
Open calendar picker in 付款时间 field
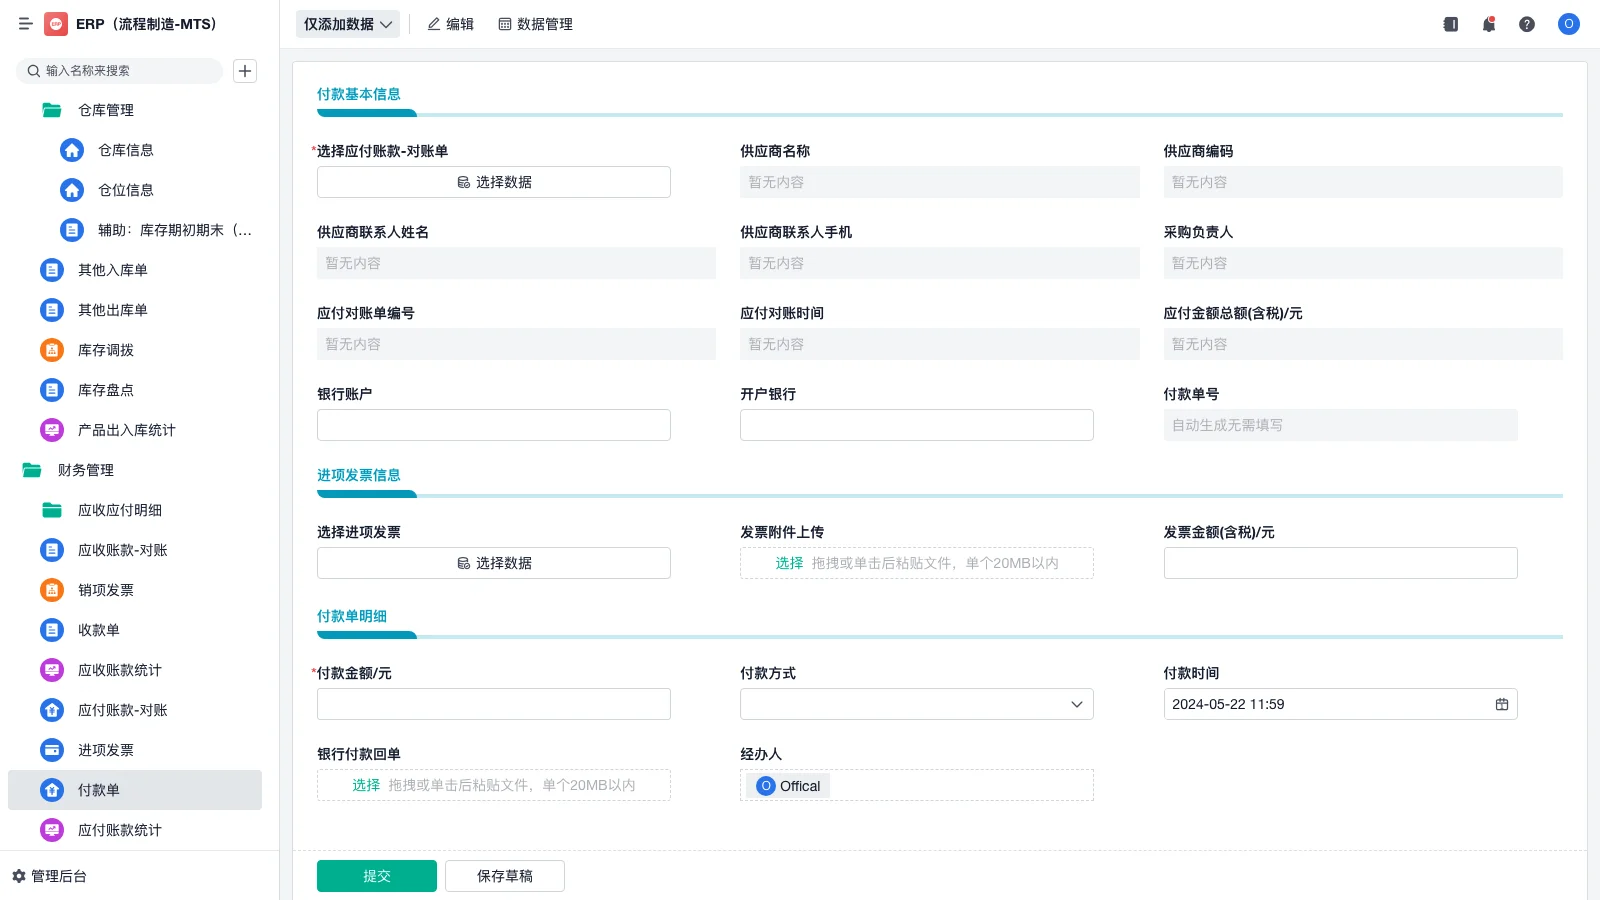[1502, 704]
